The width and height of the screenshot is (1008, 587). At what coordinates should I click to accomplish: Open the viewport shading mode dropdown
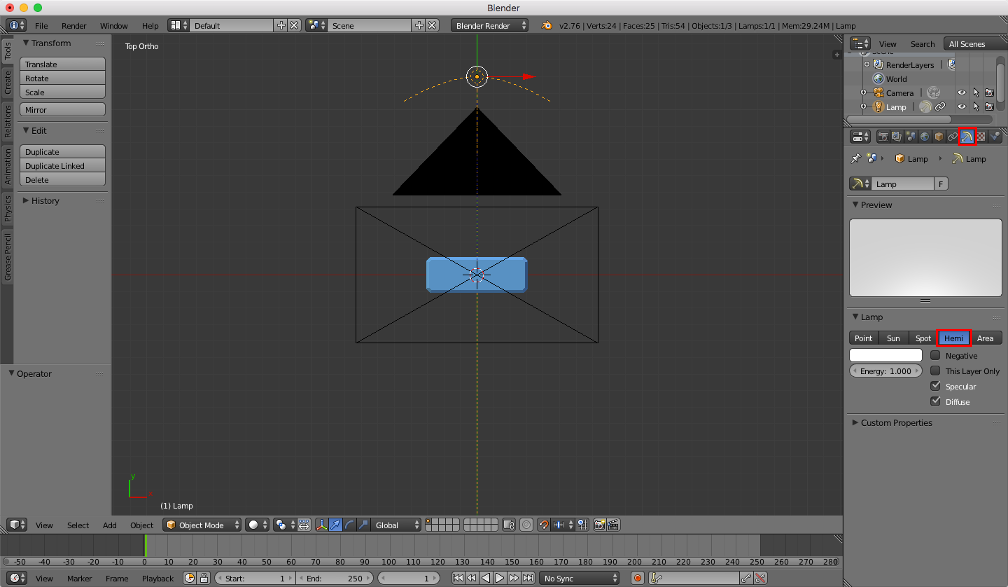click(257, 525)
